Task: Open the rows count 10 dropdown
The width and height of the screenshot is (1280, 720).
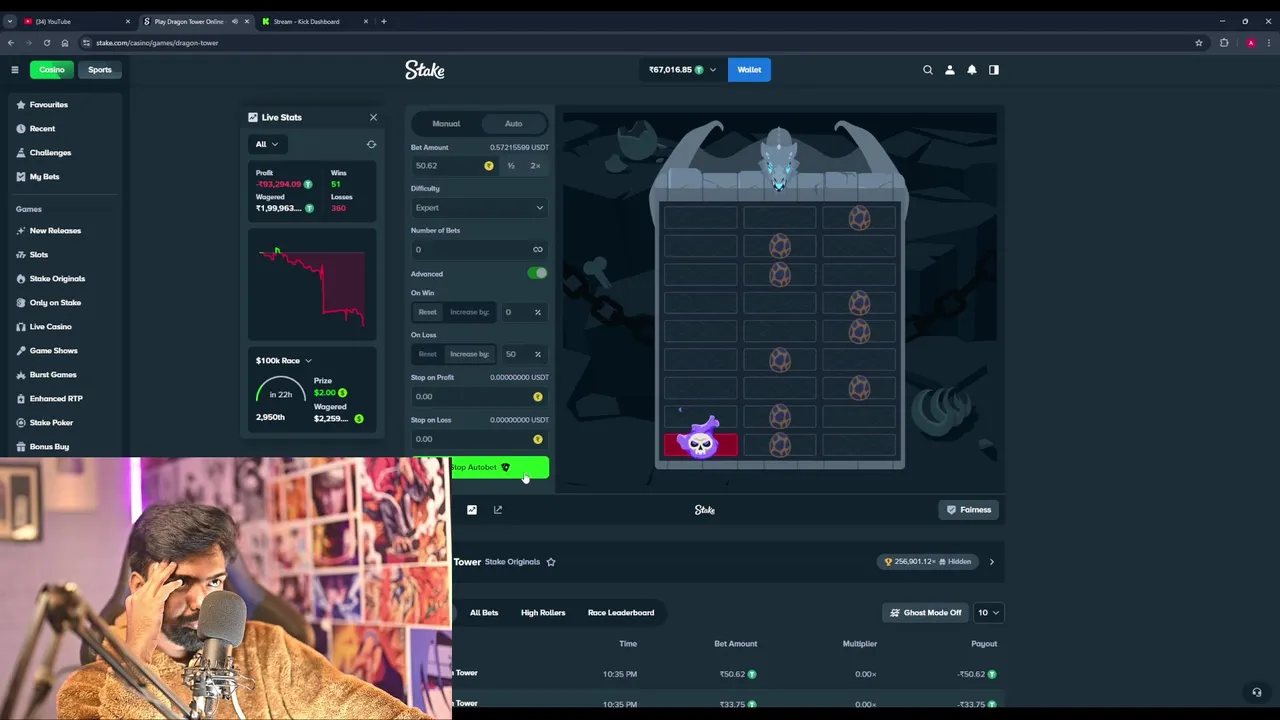Action: coord(987,613)
